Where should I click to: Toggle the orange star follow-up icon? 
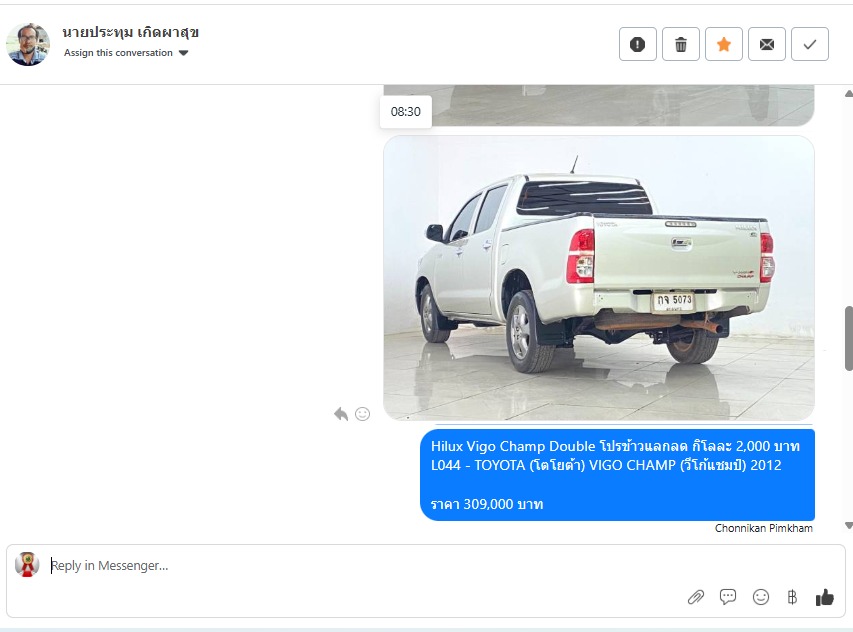[724, 44]
